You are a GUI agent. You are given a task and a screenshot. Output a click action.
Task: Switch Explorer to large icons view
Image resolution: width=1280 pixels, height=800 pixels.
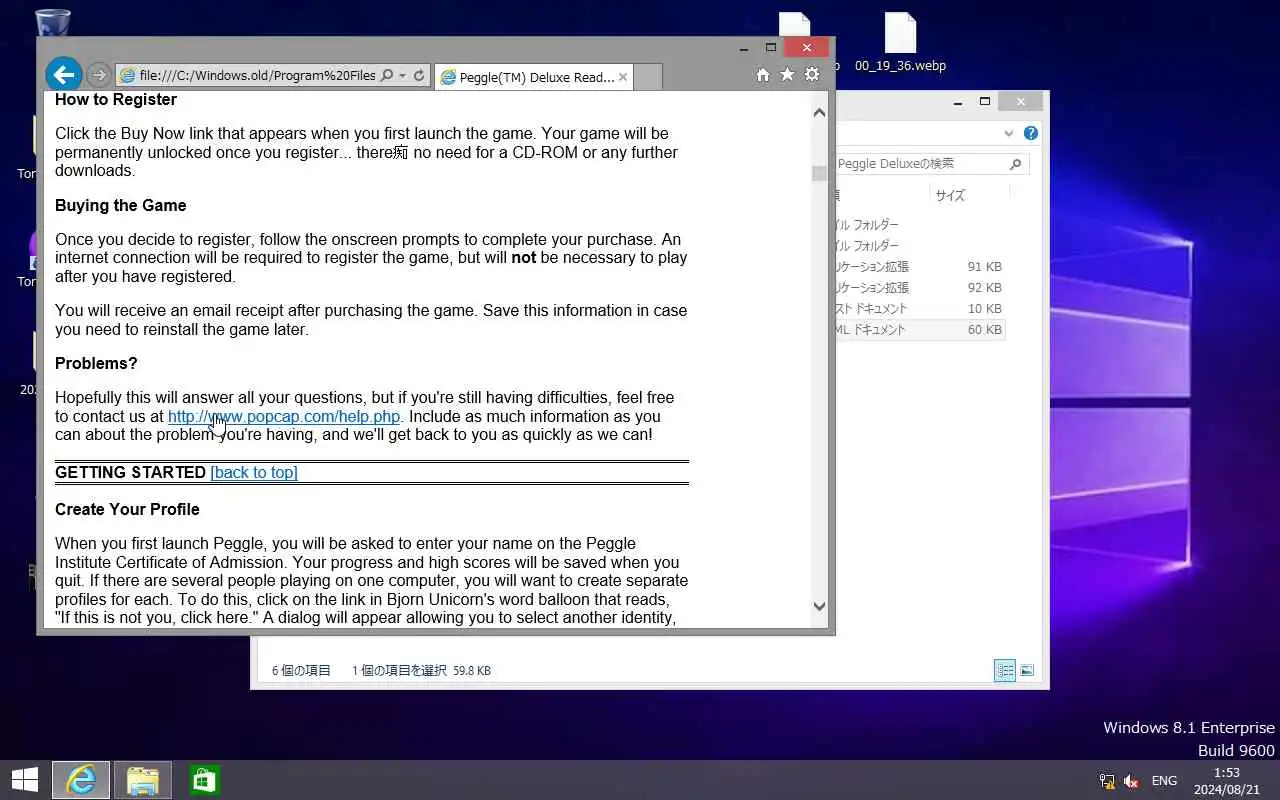point(1027,671)
